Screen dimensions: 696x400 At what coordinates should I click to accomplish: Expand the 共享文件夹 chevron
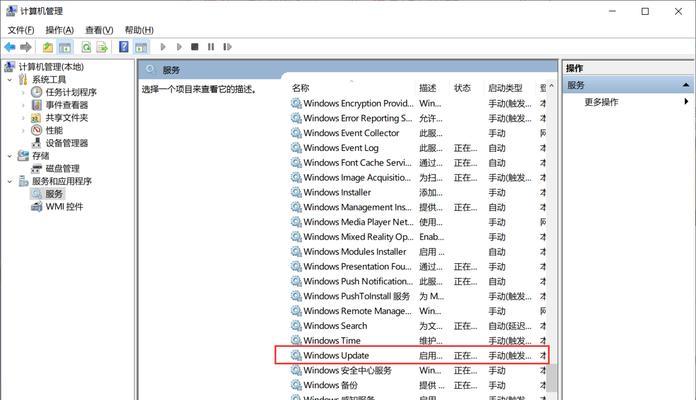coord(23,118)
